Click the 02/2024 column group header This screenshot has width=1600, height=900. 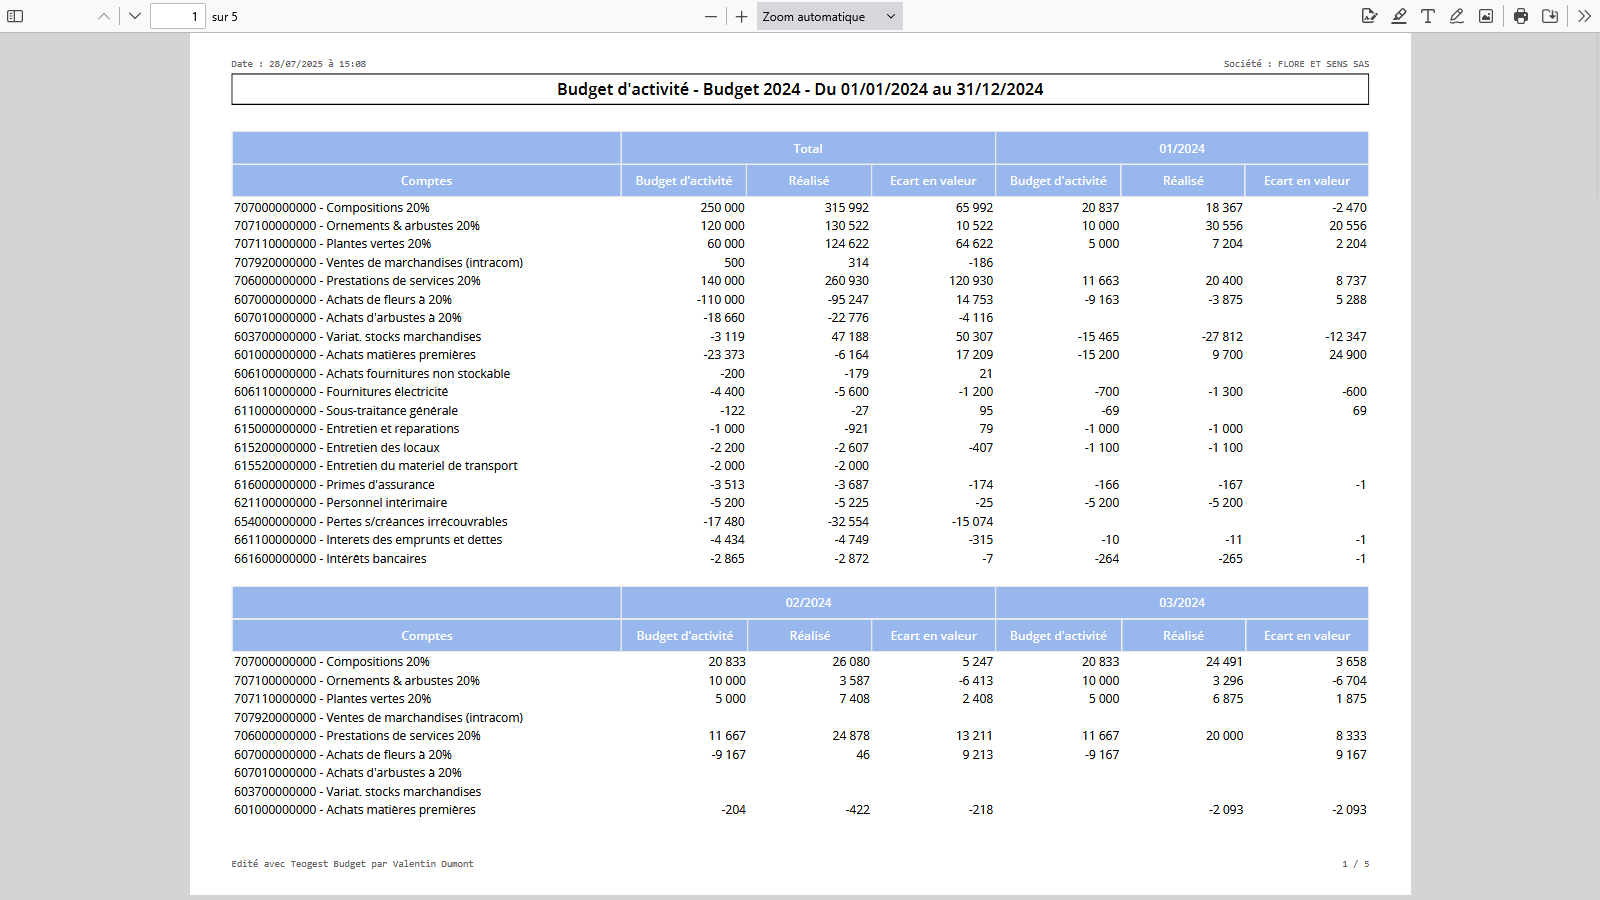pos(808,603)
